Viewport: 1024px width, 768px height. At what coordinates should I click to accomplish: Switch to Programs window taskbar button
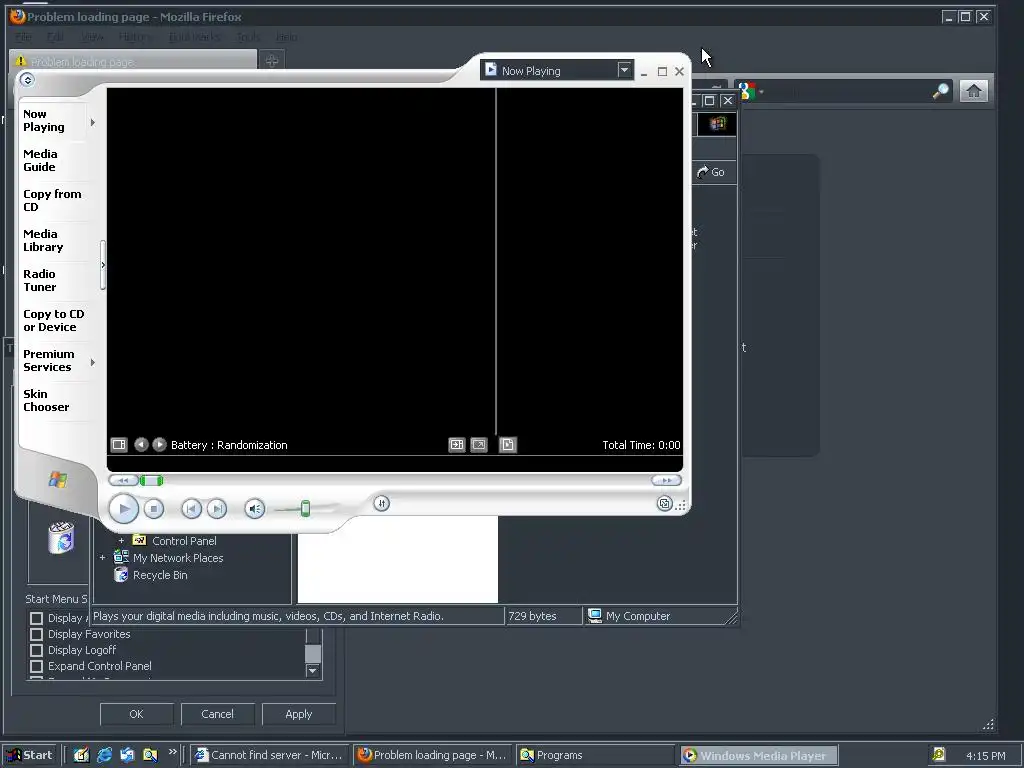click(594, 755)
